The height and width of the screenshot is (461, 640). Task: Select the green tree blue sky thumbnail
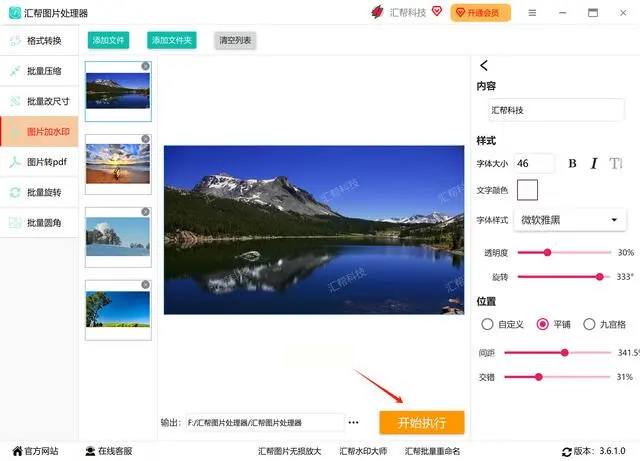click(x=118, y=310)
